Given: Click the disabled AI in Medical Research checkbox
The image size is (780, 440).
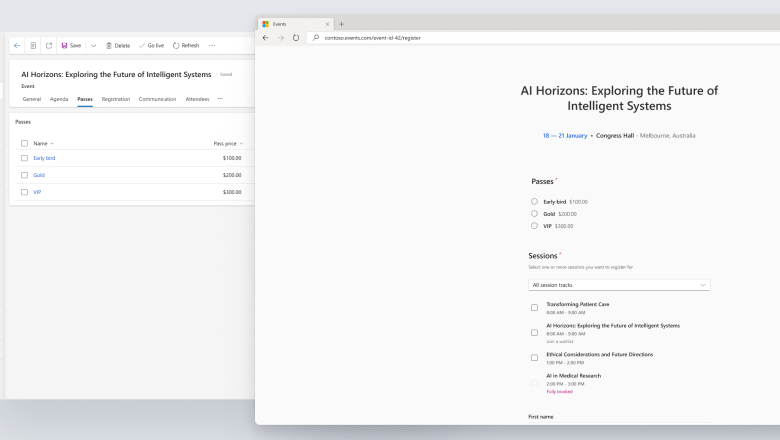Looking at the screenshot, I should [x=534, y=383].
